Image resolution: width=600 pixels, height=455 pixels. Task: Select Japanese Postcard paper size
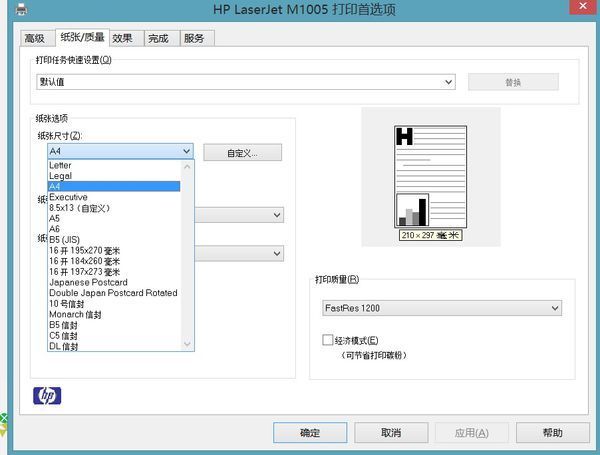point(88,282)
